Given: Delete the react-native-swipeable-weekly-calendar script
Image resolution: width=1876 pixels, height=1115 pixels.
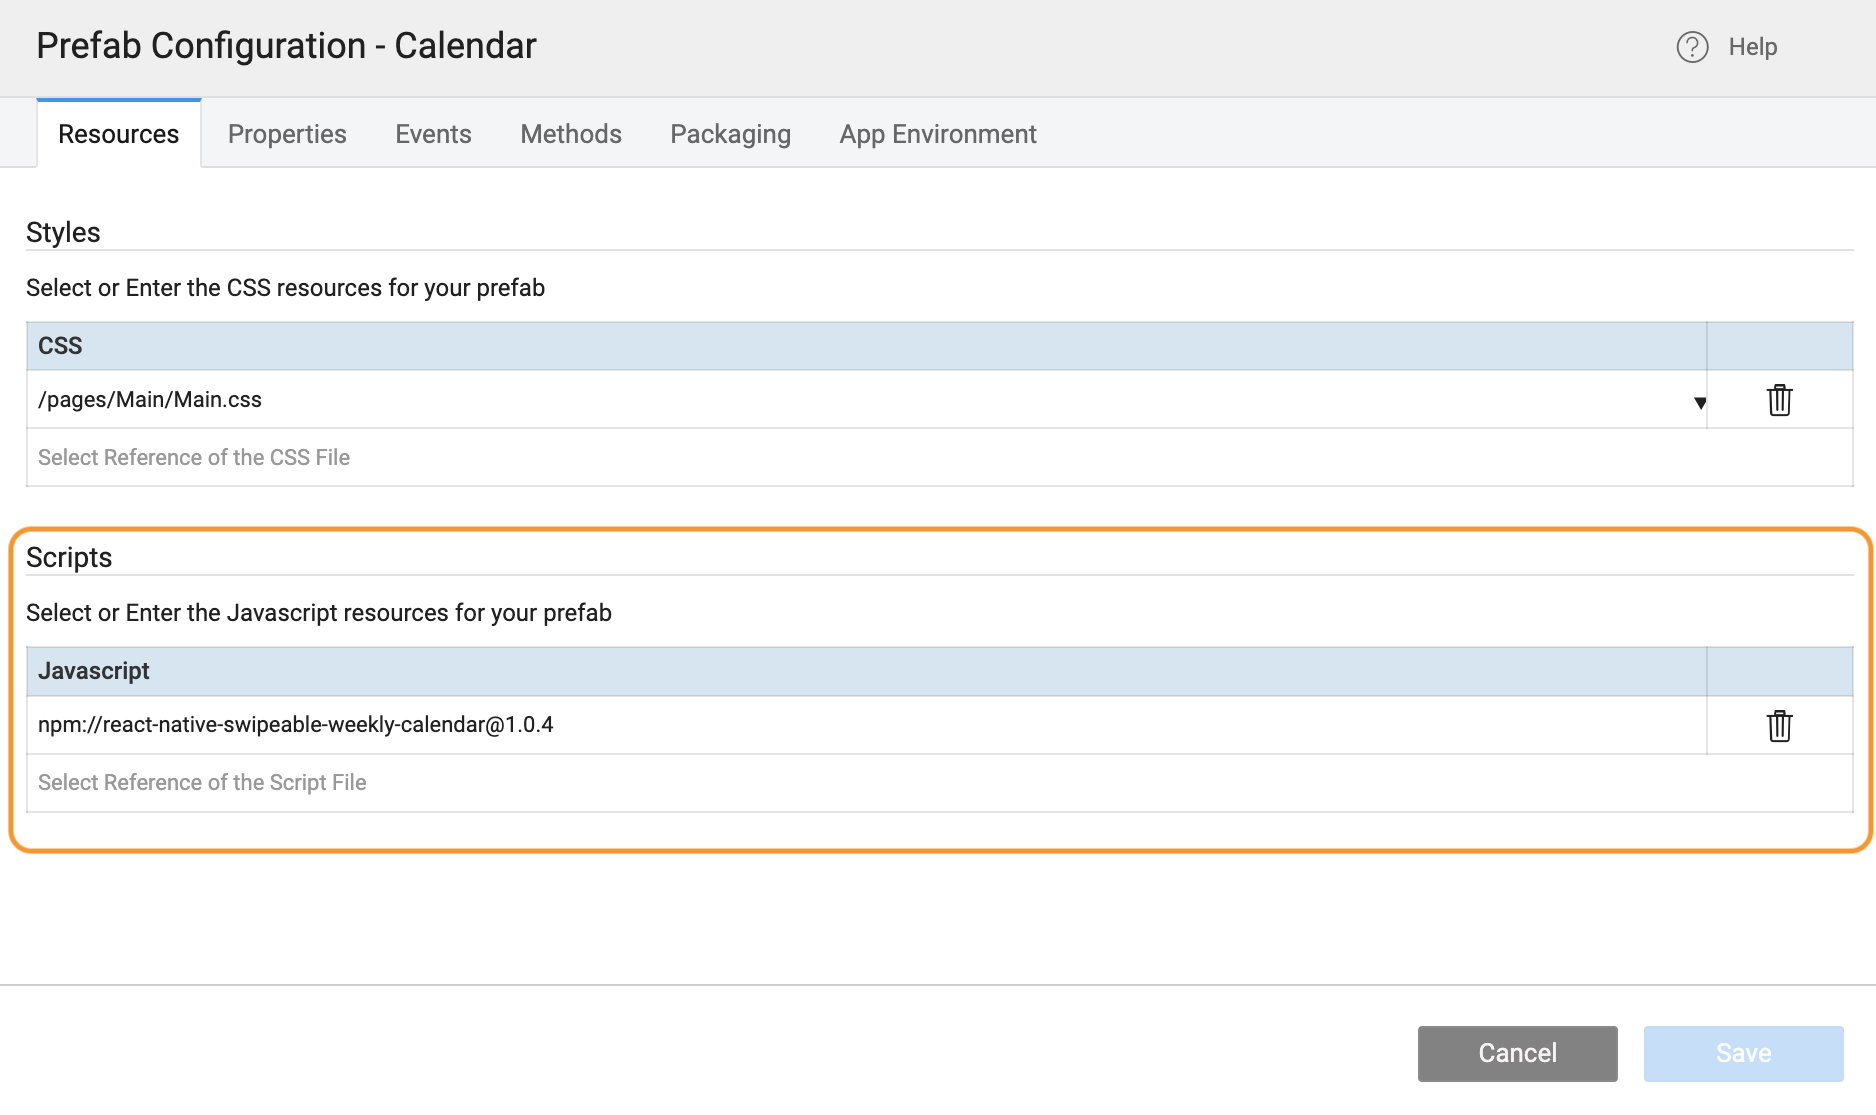Looking at the screenshot, I should (1779, 725).
